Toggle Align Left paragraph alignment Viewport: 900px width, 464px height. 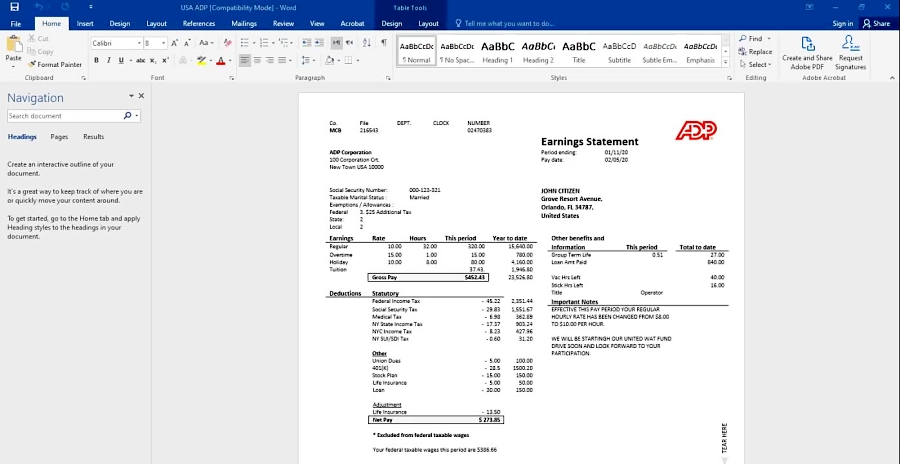click(245, 60)
